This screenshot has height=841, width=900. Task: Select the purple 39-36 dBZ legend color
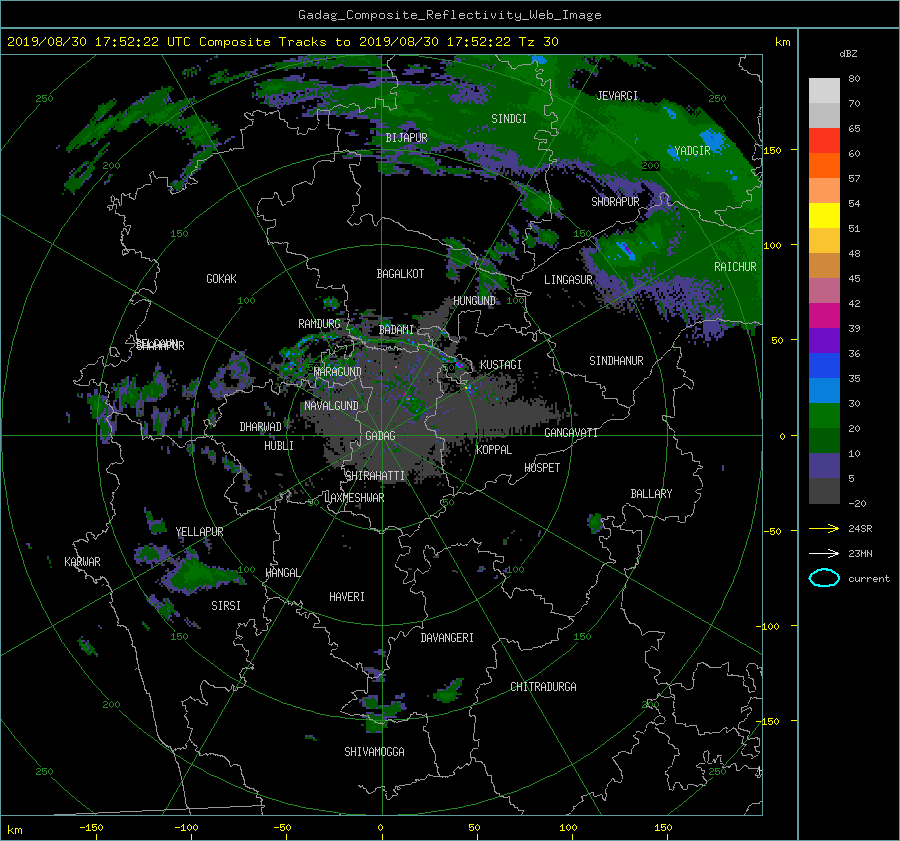click(824, 341)
